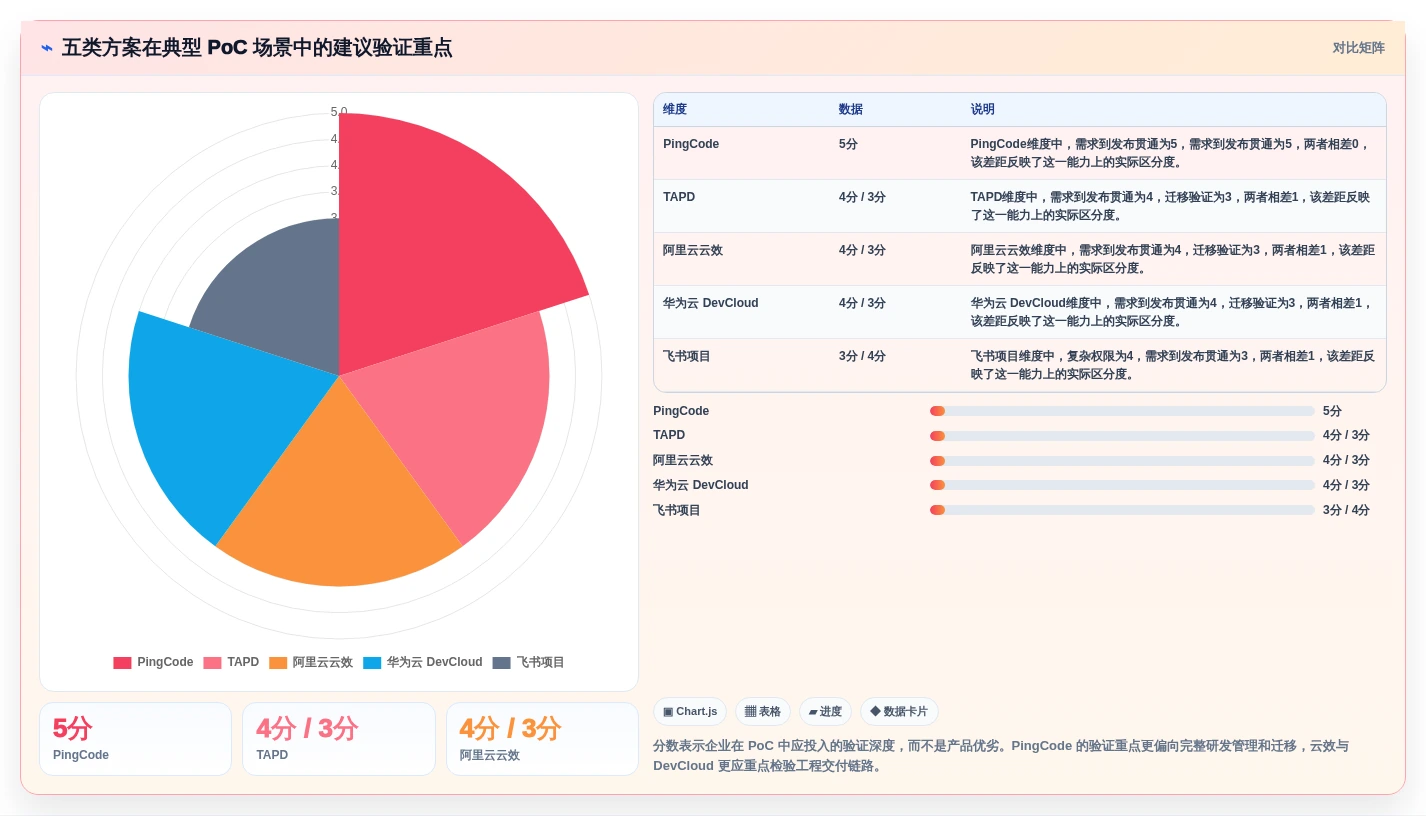This screenshot has width=1426, height=816.
Task: Click the 5分 cell in PingCode row
Action: tap(849, 144)
